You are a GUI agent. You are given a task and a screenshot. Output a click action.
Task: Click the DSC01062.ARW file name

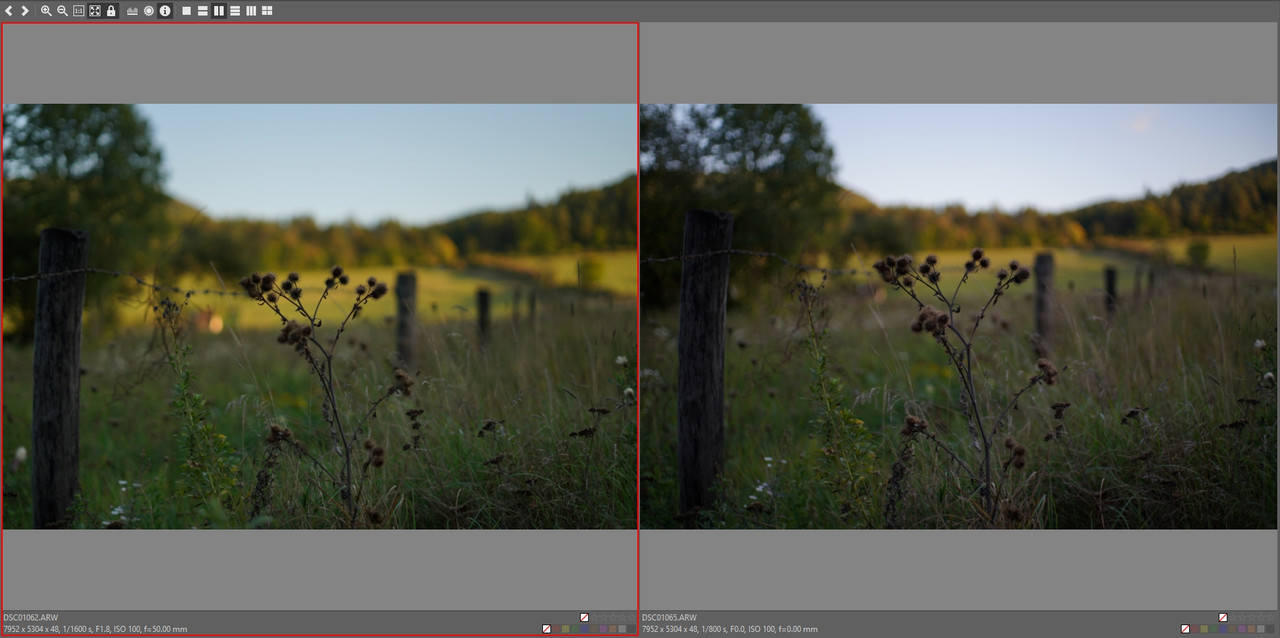(x=30, y=618)
